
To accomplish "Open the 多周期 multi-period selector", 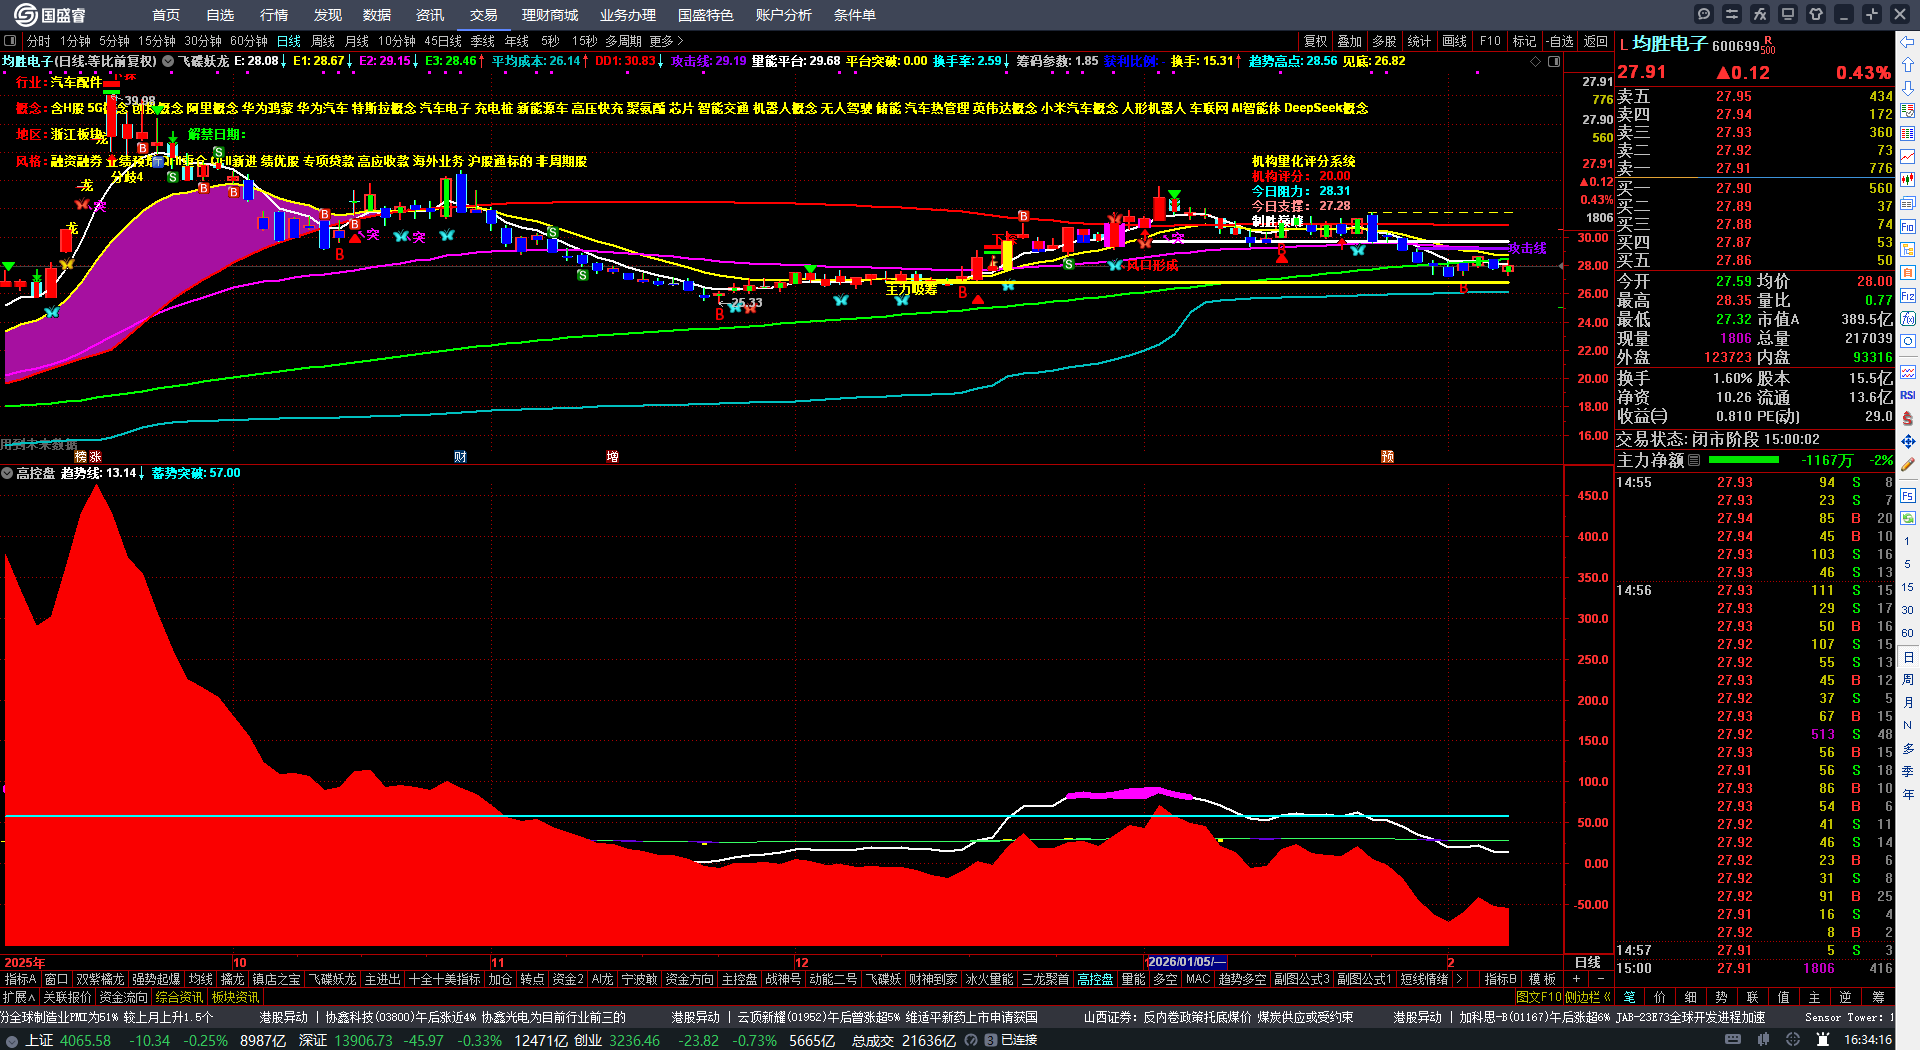I will 623,41.
